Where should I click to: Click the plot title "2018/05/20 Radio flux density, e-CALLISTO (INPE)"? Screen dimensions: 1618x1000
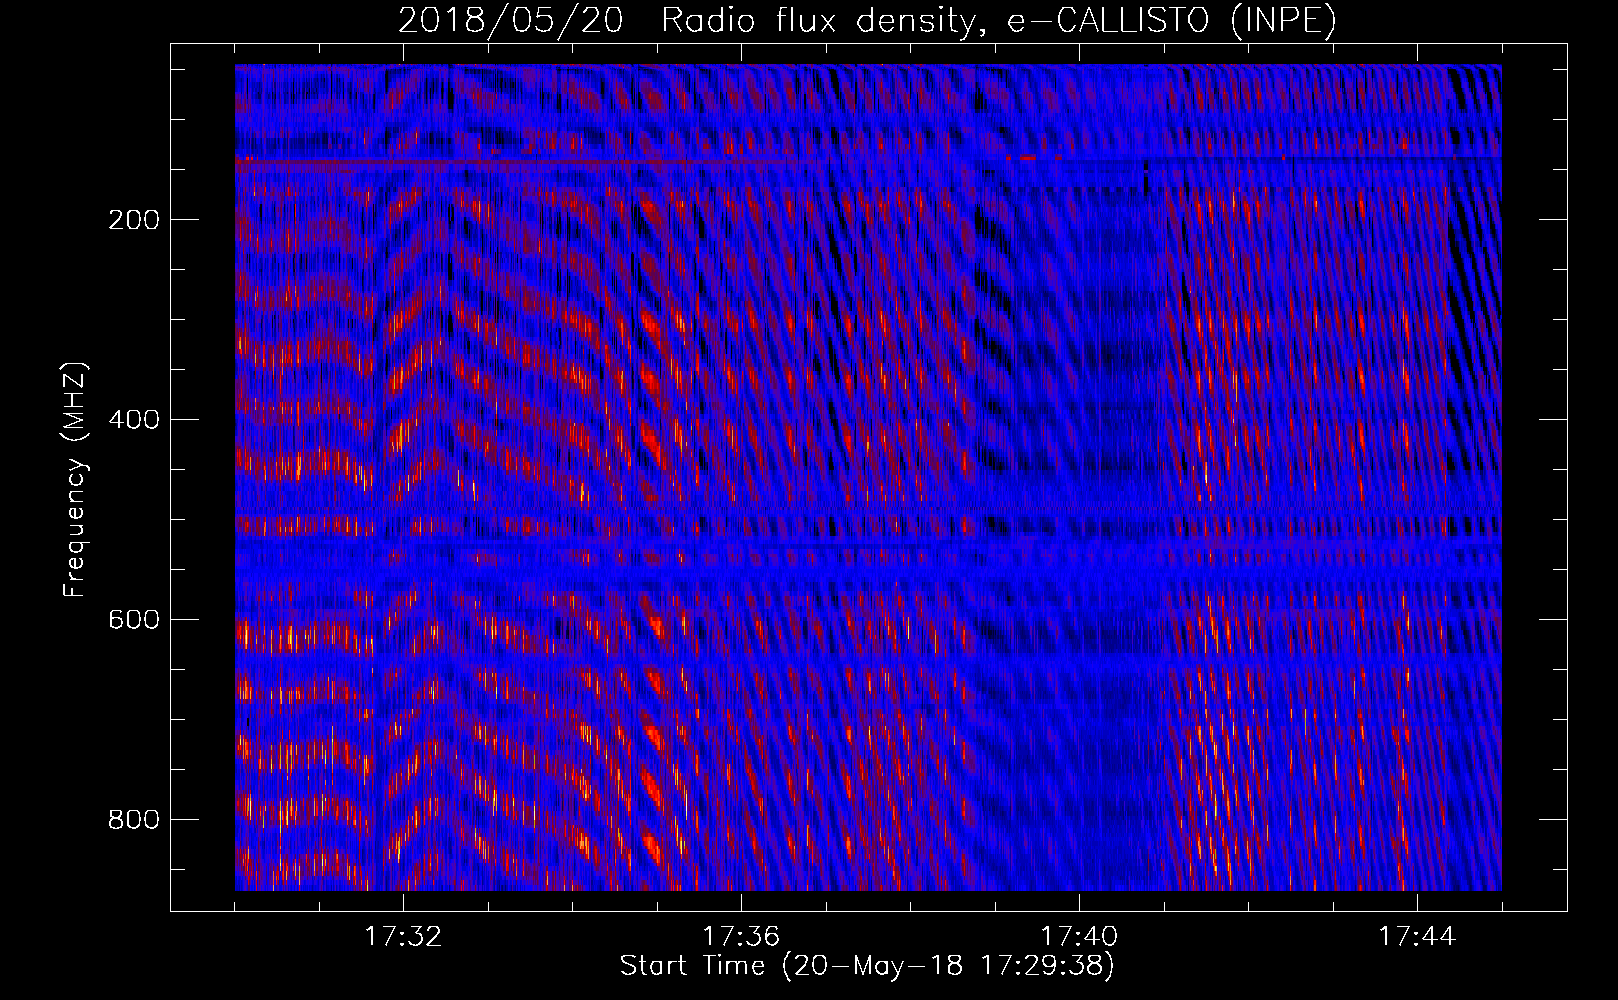pyautogui.click(x=867, y=21)
